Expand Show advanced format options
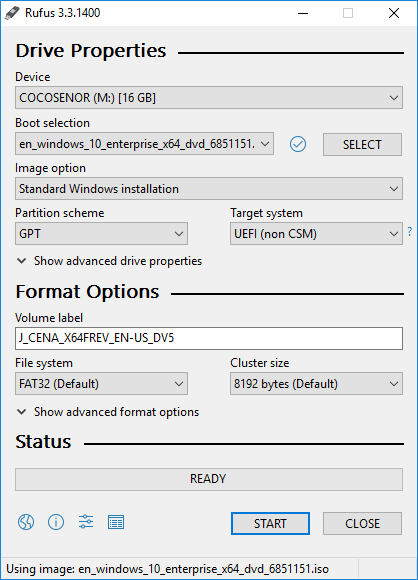Viewport: 418px width, 580px height. 108,412
